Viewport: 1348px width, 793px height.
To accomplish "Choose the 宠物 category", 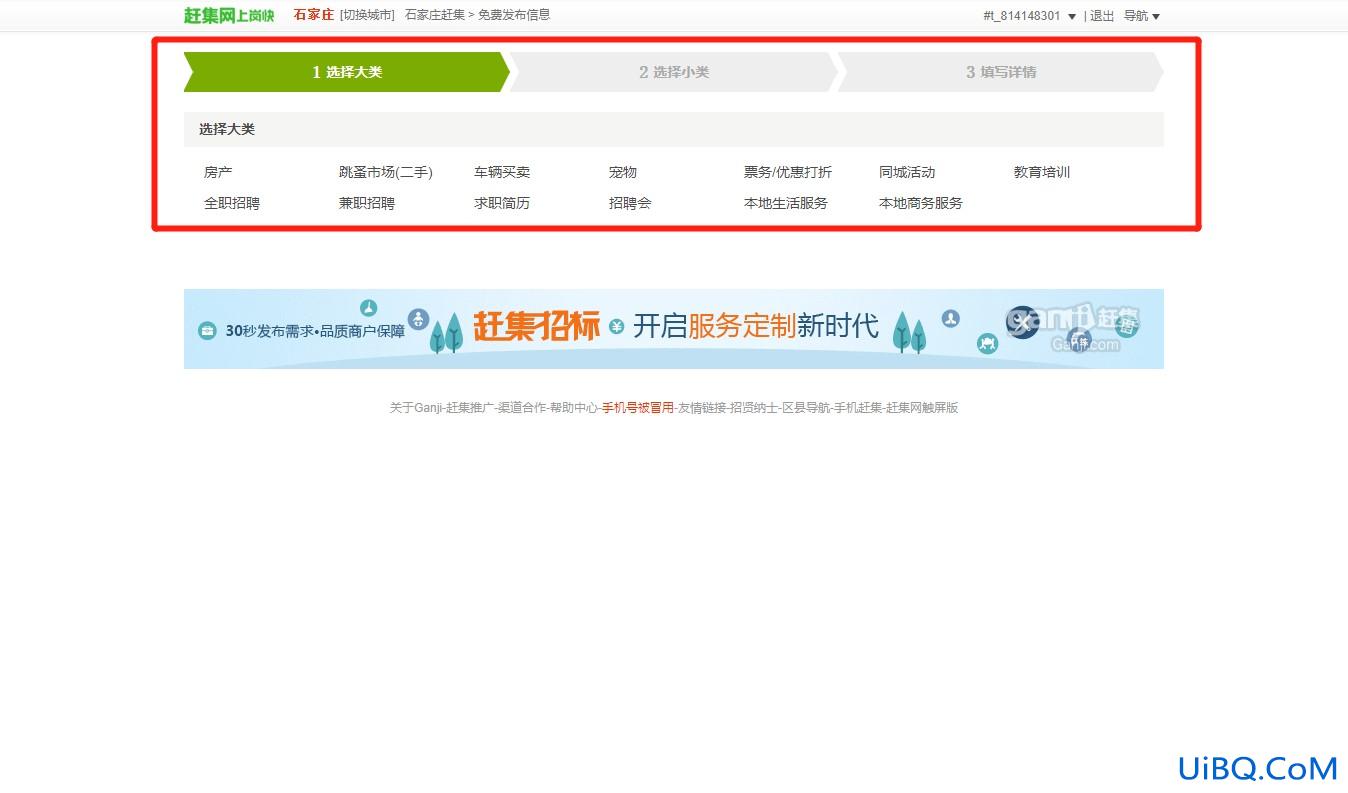I will pyautogui.click(x=623, y=172).
